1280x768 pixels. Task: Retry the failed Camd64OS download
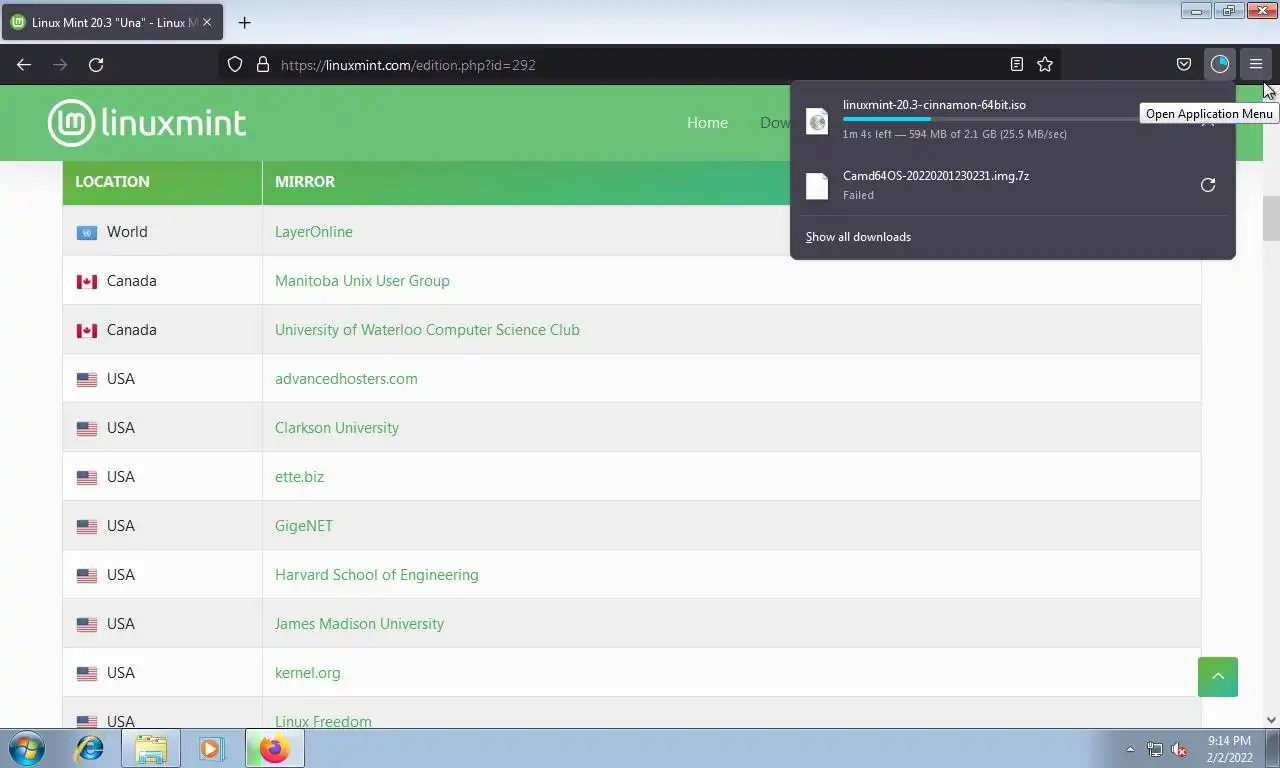coord(1208,185)
